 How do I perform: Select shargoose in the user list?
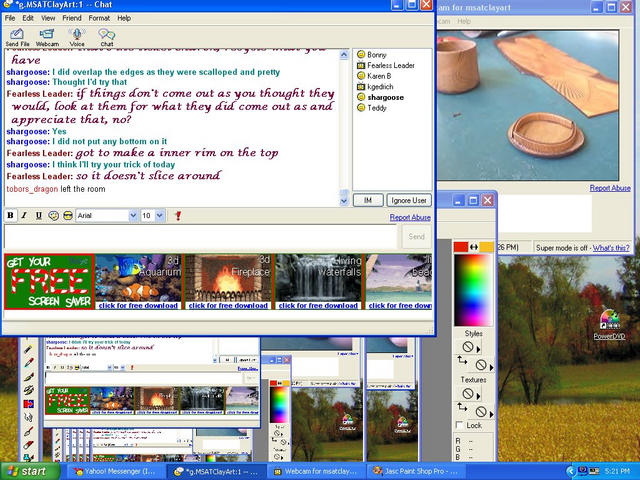tap(385, 97)
